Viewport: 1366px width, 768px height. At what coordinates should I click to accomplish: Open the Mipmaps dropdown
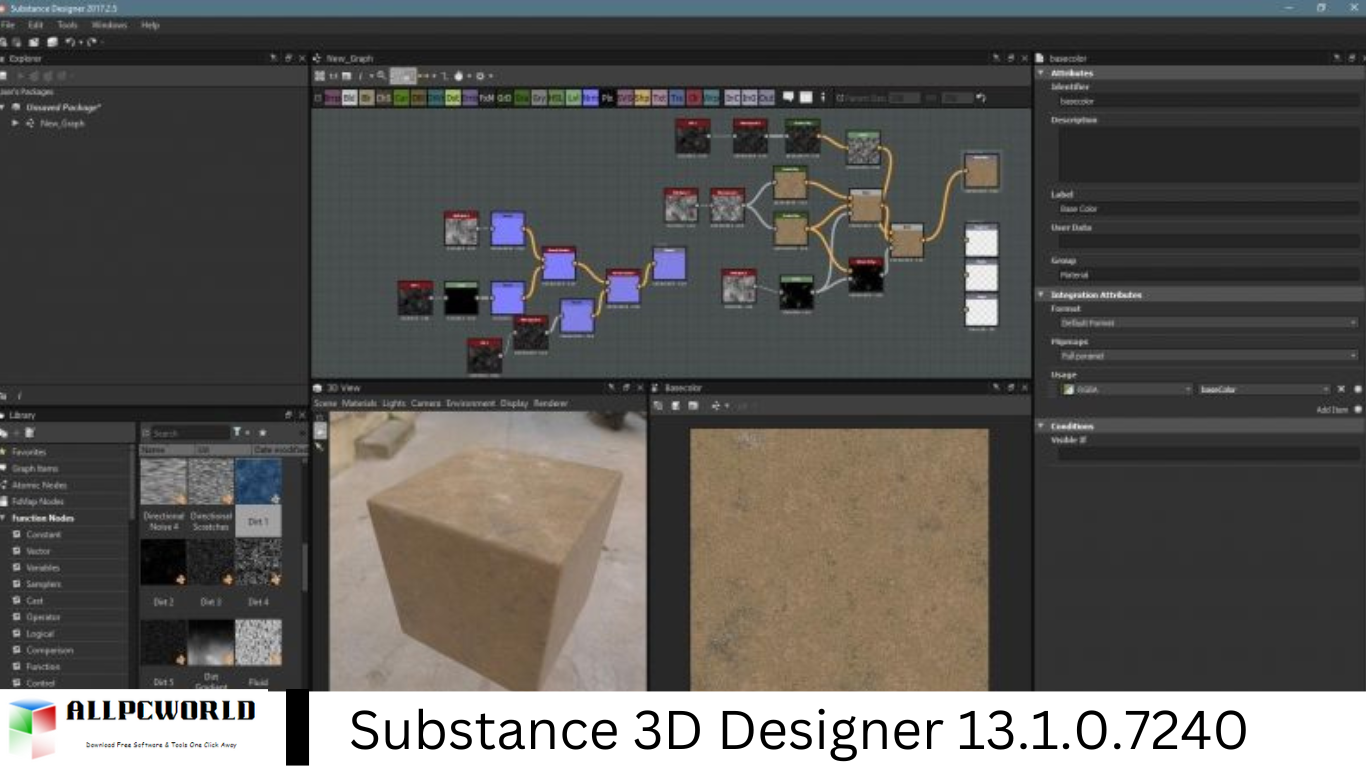tap(1208, 356)
